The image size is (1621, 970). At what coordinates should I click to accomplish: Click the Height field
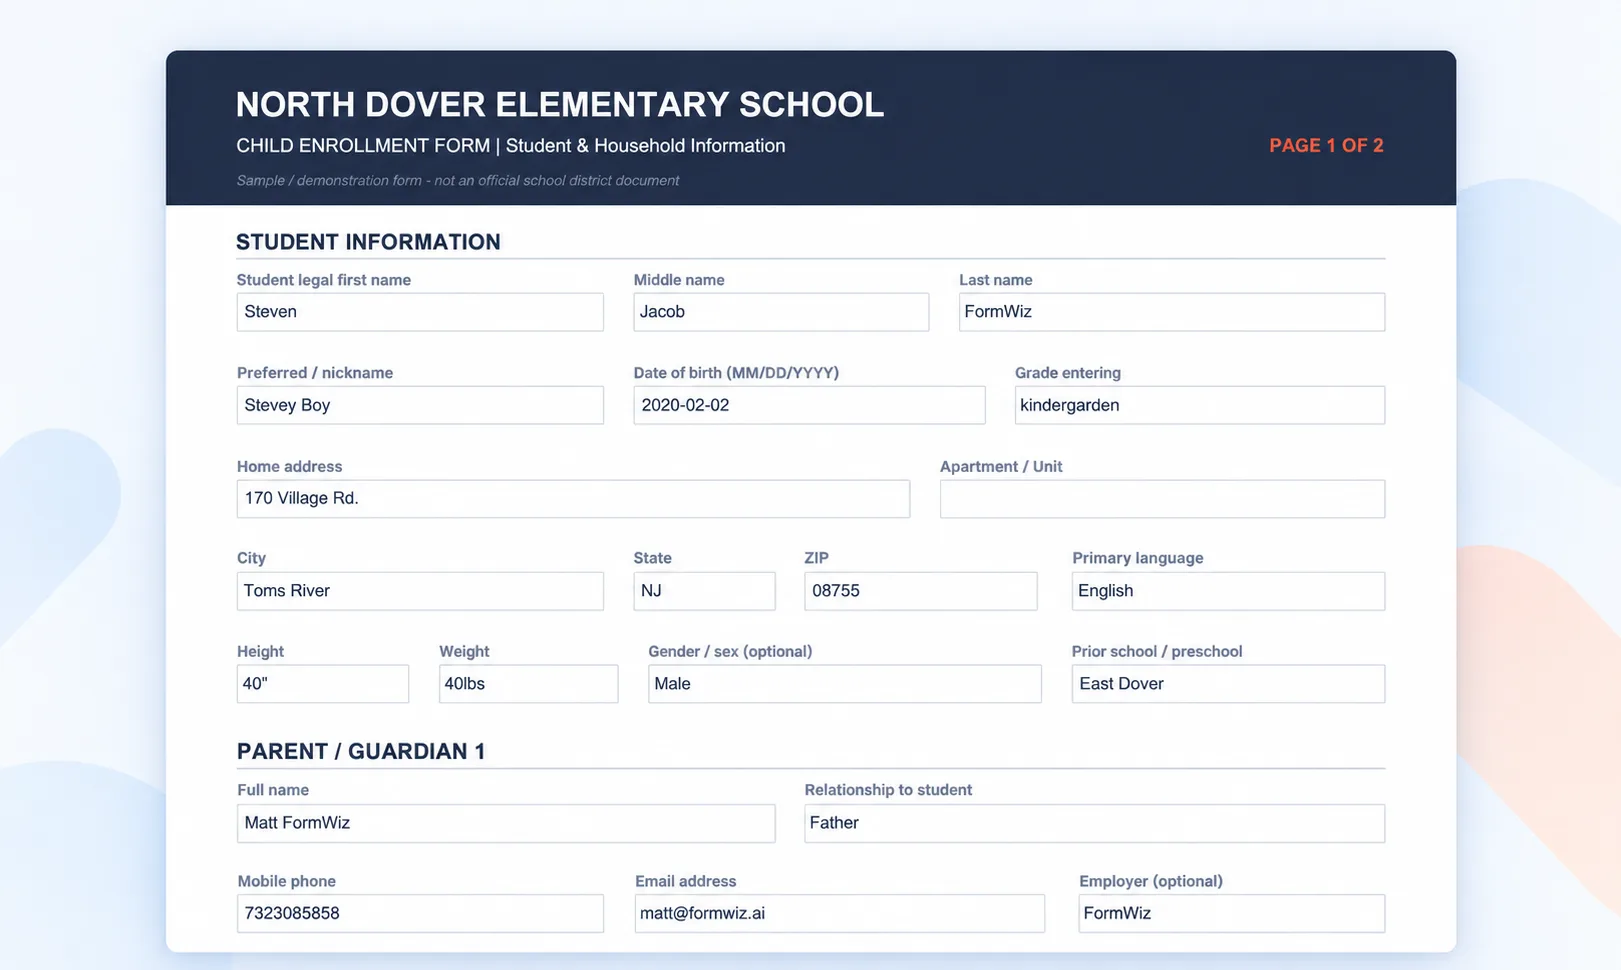tap(323, 684)
